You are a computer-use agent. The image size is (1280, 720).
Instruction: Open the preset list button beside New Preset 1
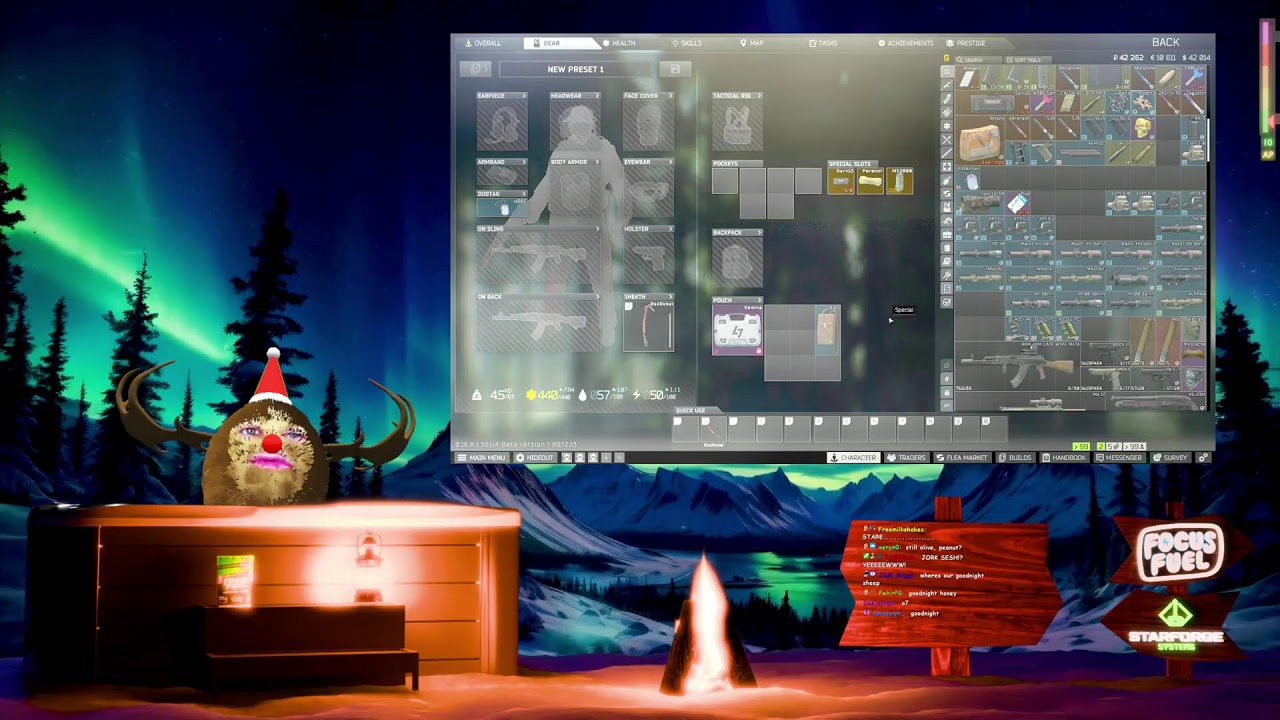[x=475, y=69]
